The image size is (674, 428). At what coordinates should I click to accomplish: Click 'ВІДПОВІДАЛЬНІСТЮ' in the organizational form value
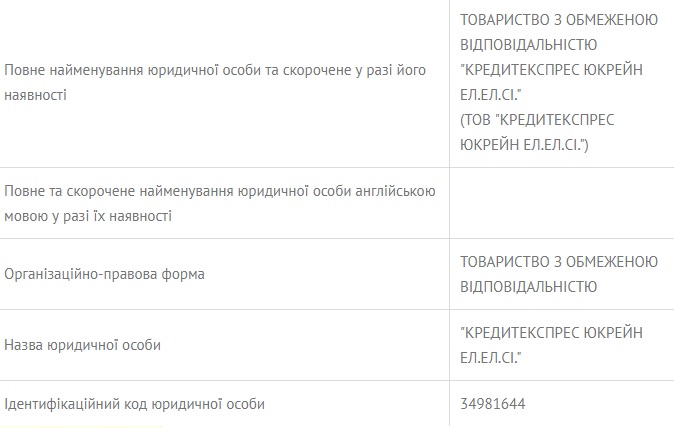coord(528,287)
